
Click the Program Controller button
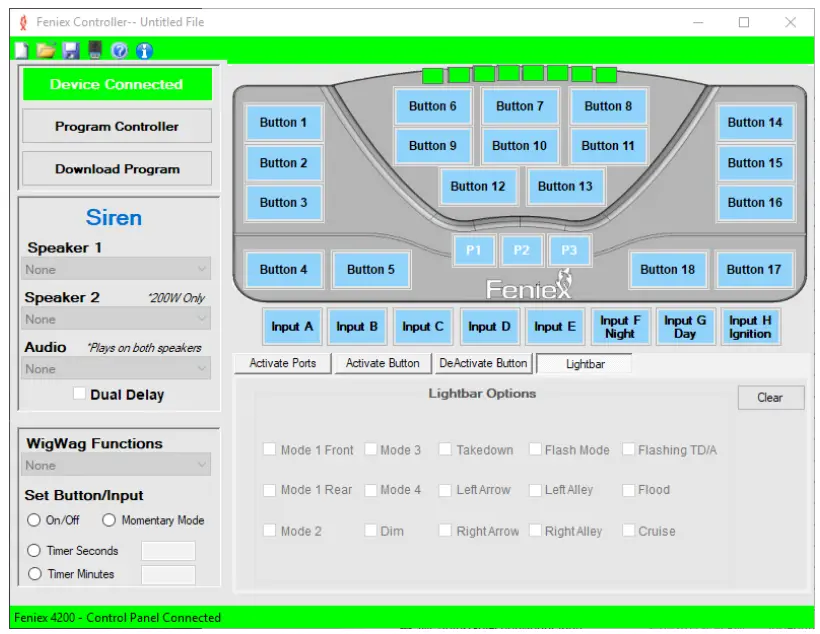[117, 126]
